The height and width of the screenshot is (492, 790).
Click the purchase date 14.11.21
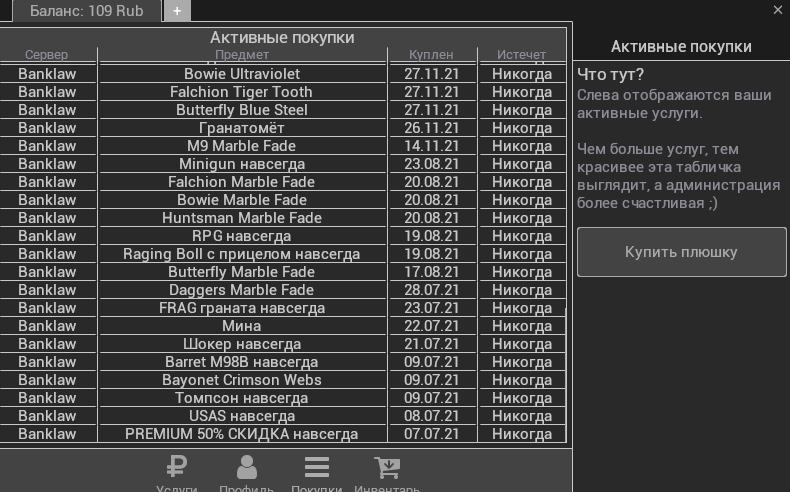[432, 146]
